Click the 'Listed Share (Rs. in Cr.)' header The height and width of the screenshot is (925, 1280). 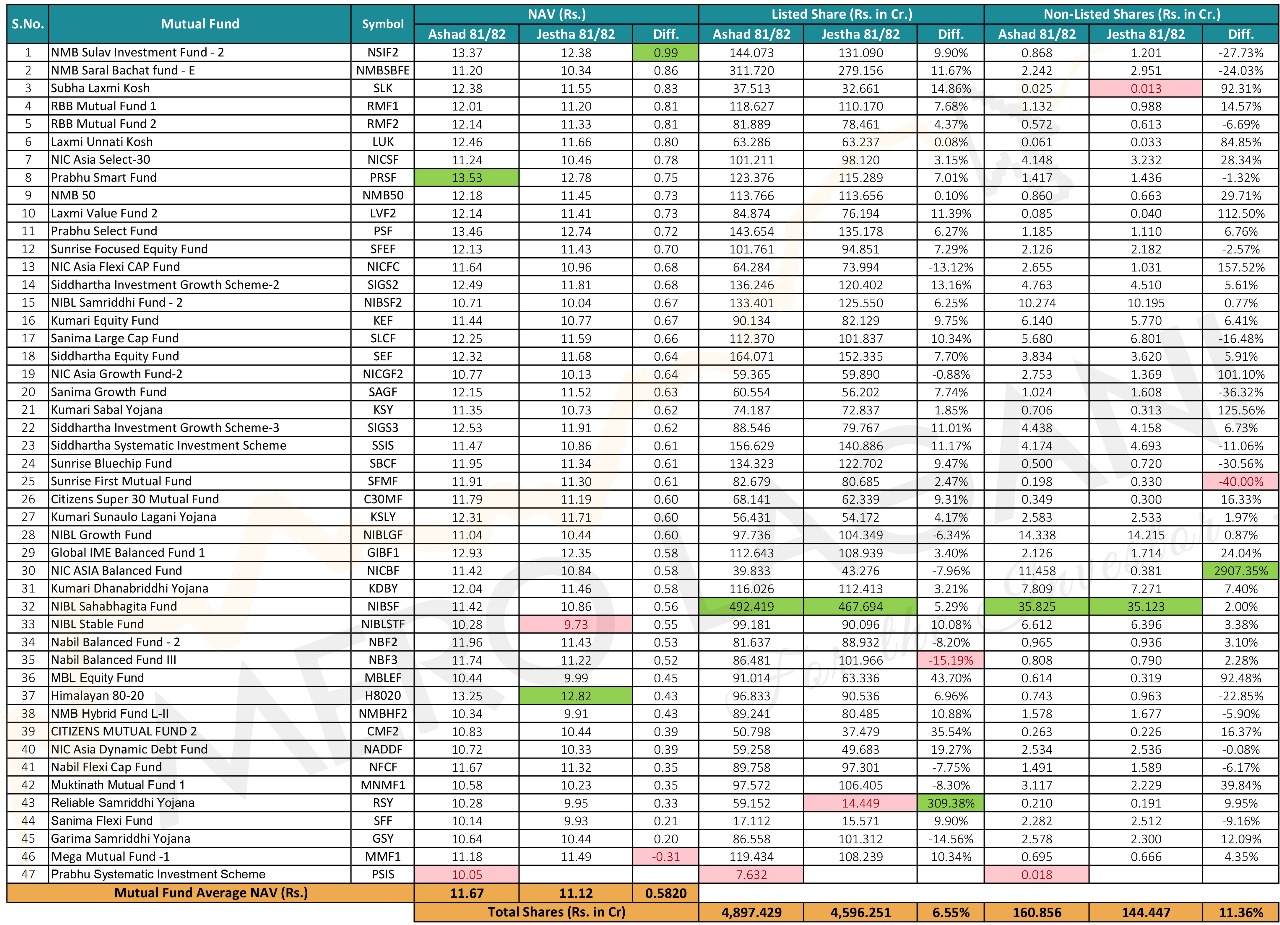841,14
